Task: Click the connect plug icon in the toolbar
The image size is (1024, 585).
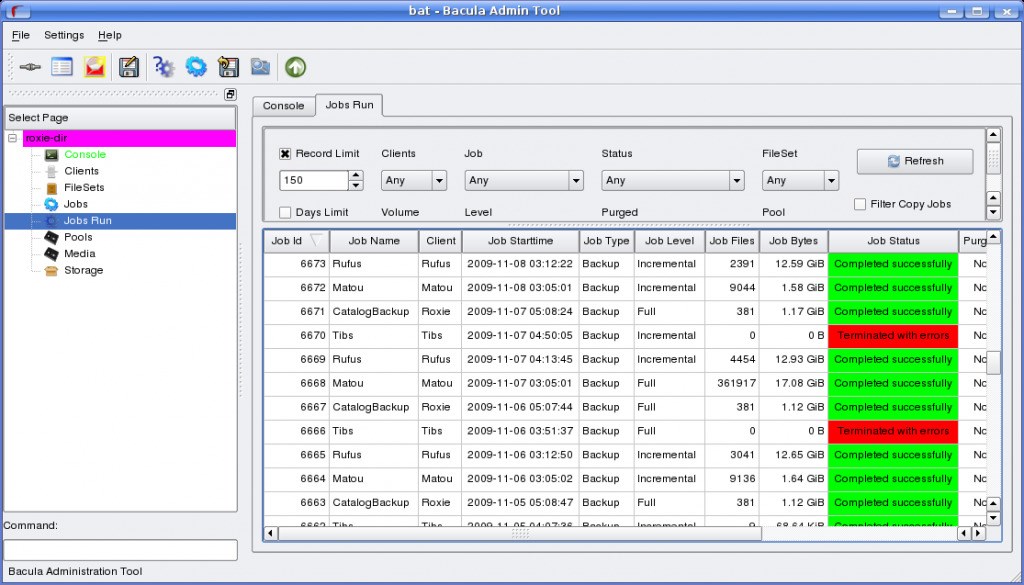Action: tap(30, 67)
